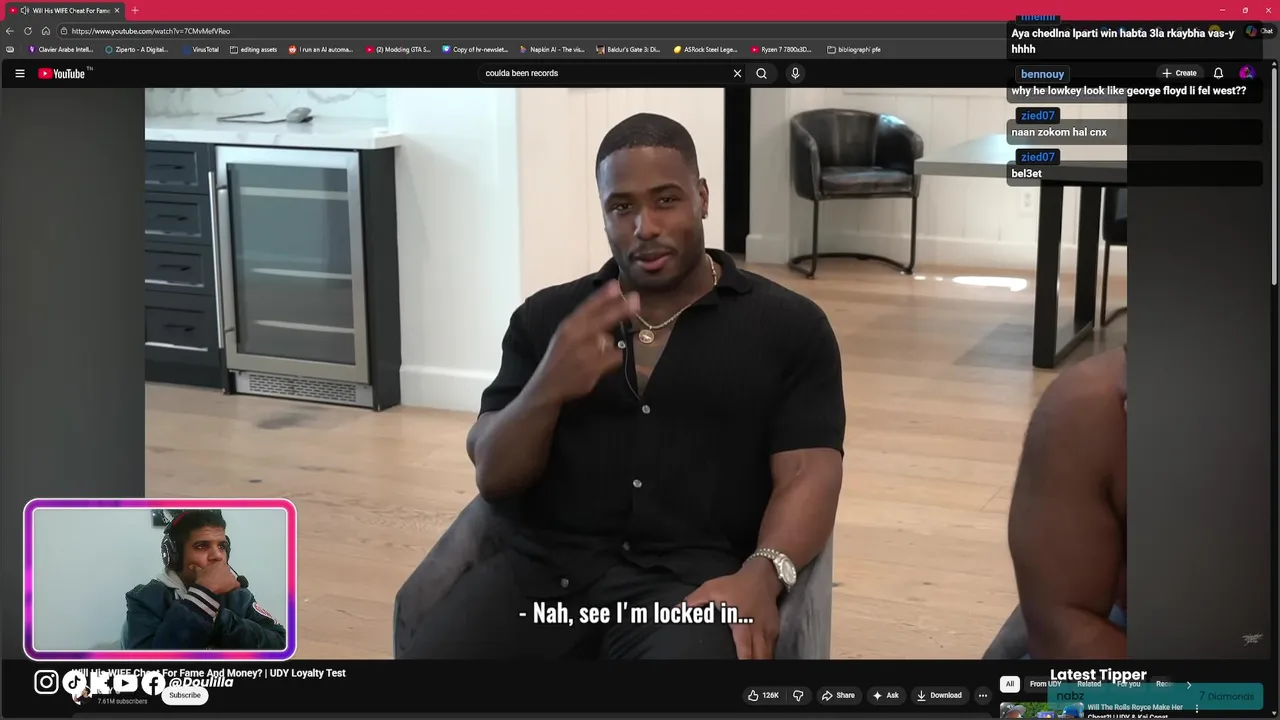Click the first 'zied07' chat username
The width and height of the screenshot is (1280, 720).
coord(1037,116)
